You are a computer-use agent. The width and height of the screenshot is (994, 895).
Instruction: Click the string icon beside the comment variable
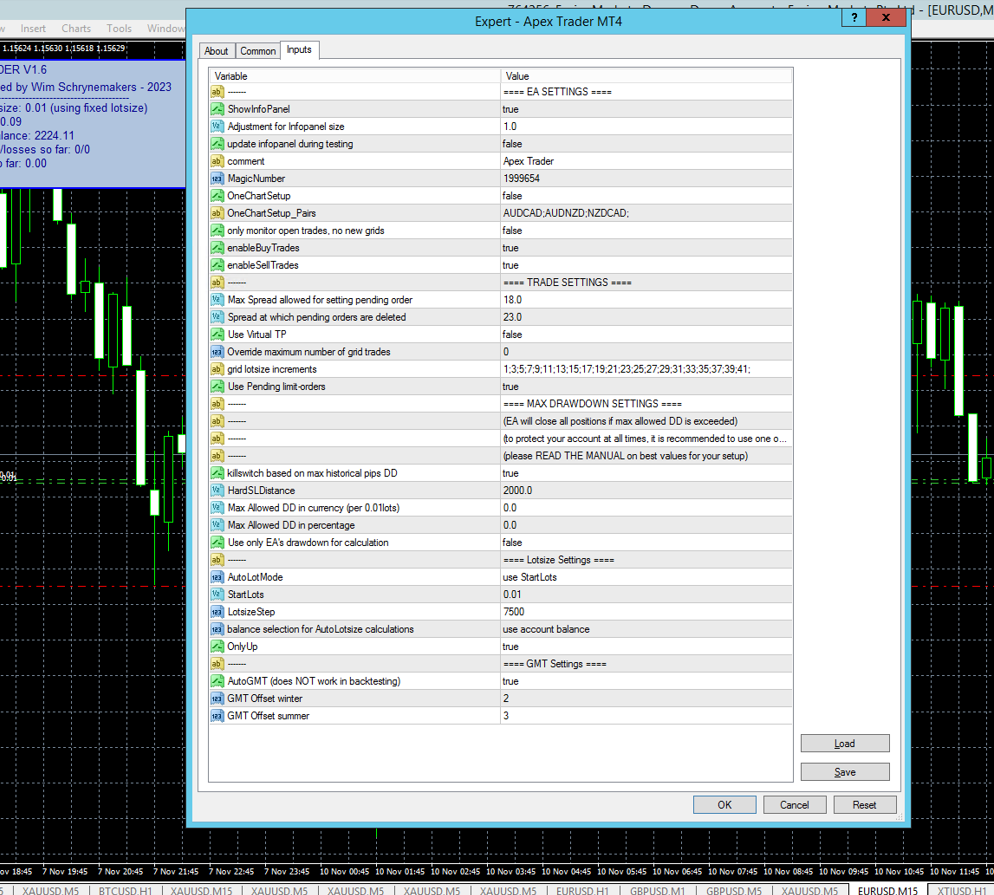217,161
